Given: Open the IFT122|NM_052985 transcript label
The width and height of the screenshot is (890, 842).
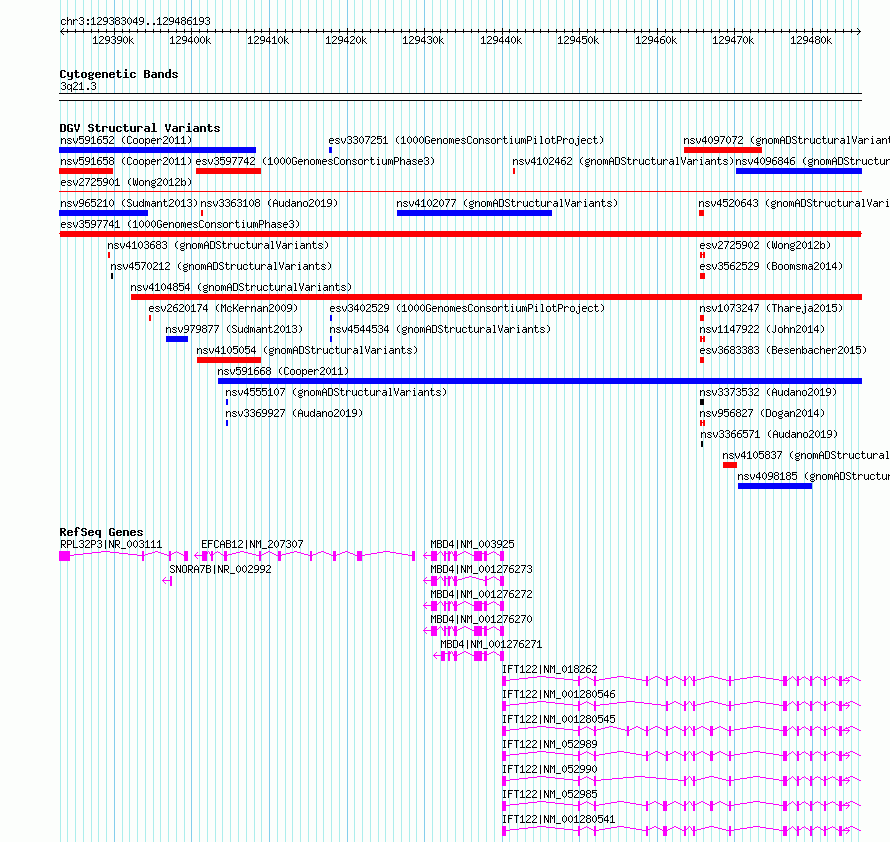Looking at the screenshot, I should click(x=550, y=794).
